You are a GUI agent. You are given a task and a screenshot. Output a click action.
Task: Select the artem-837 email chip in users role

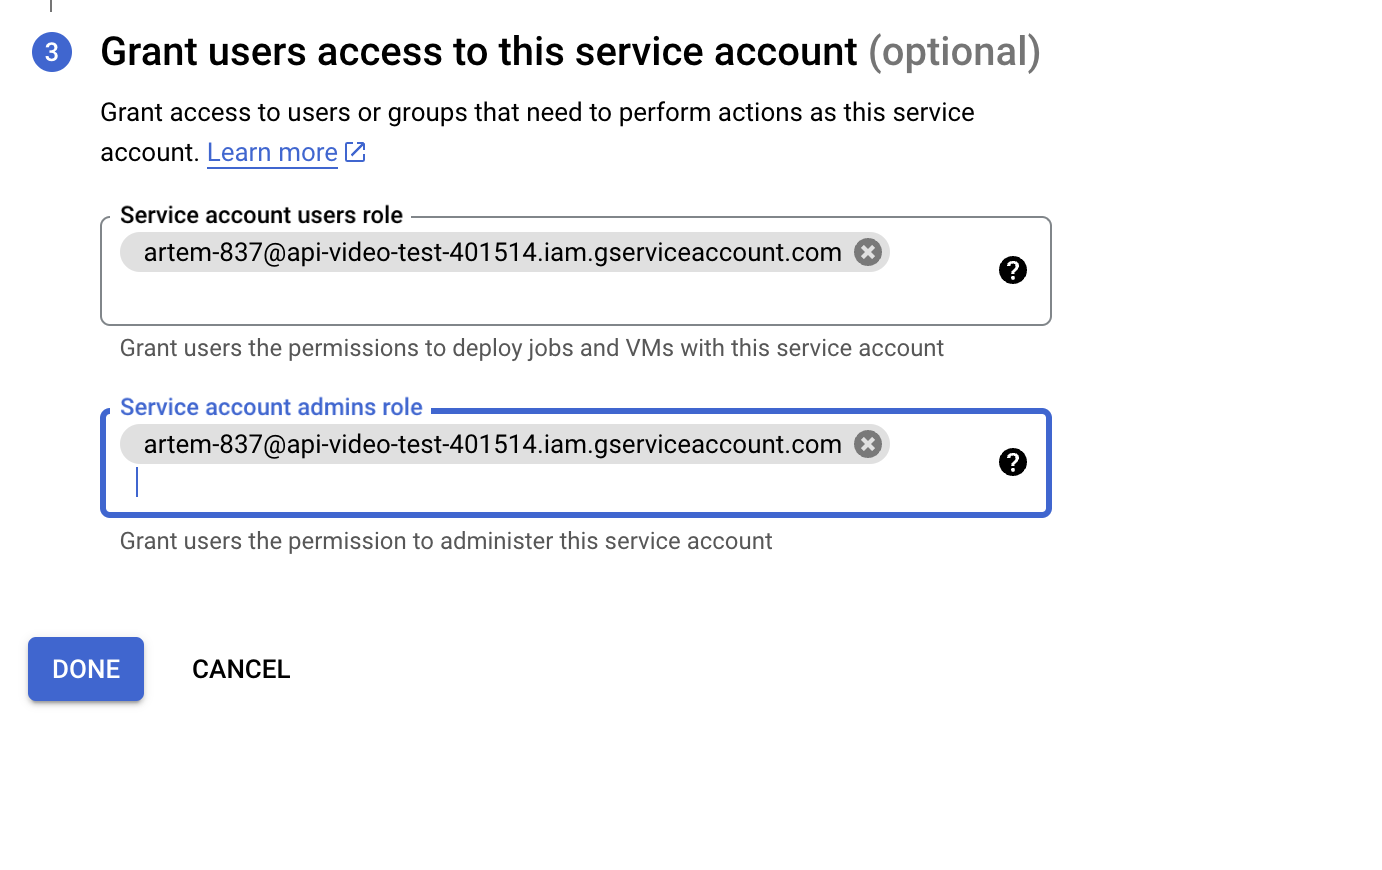pos(492,252)
